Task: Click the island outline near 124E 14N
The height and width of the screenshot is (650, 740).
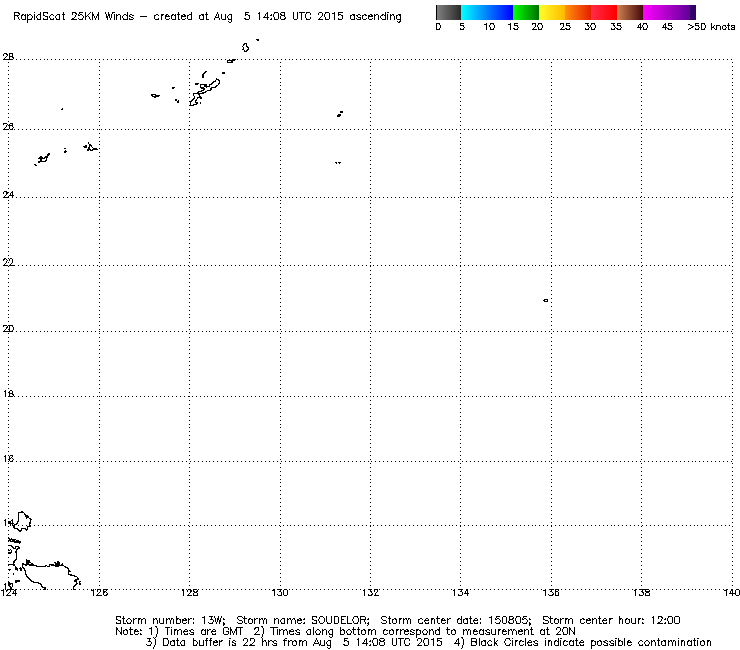Action: click(21, 521)
